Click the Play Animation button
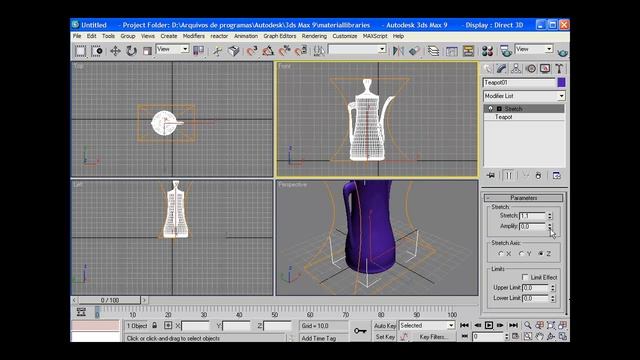This screenshot has height=360, width=640. click(489, 325)
